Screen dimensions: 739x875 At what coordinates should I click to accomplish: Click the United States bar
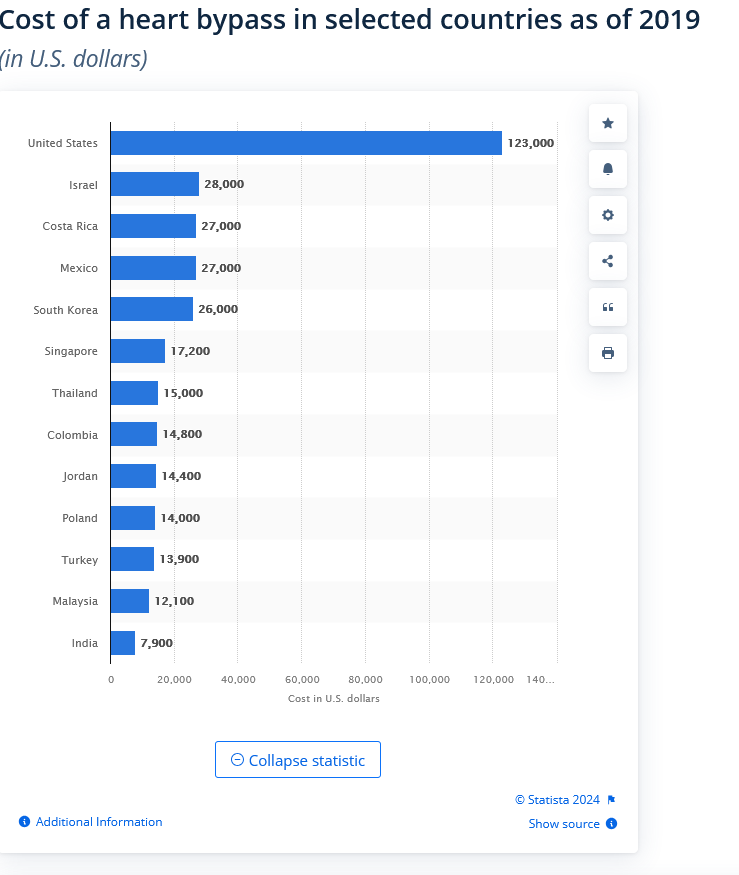(306, 143)
